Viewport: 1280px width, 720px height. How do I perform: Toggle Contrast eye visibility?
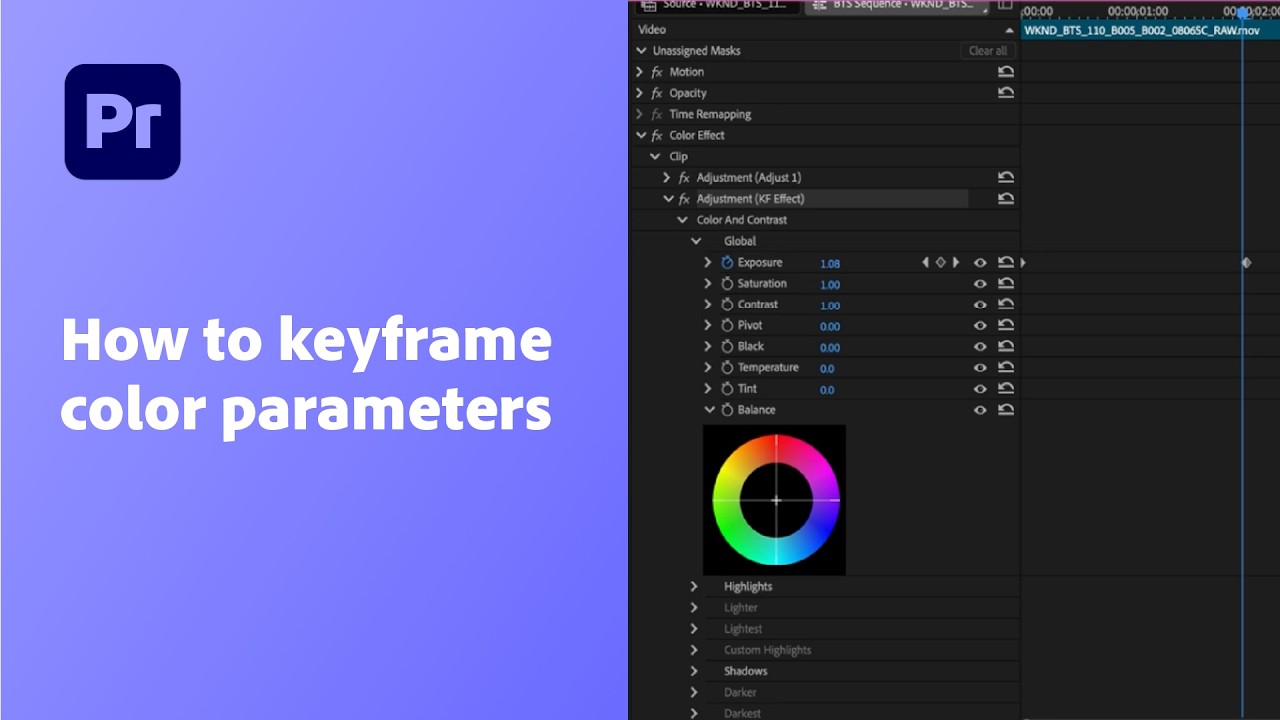click(980, 305)
